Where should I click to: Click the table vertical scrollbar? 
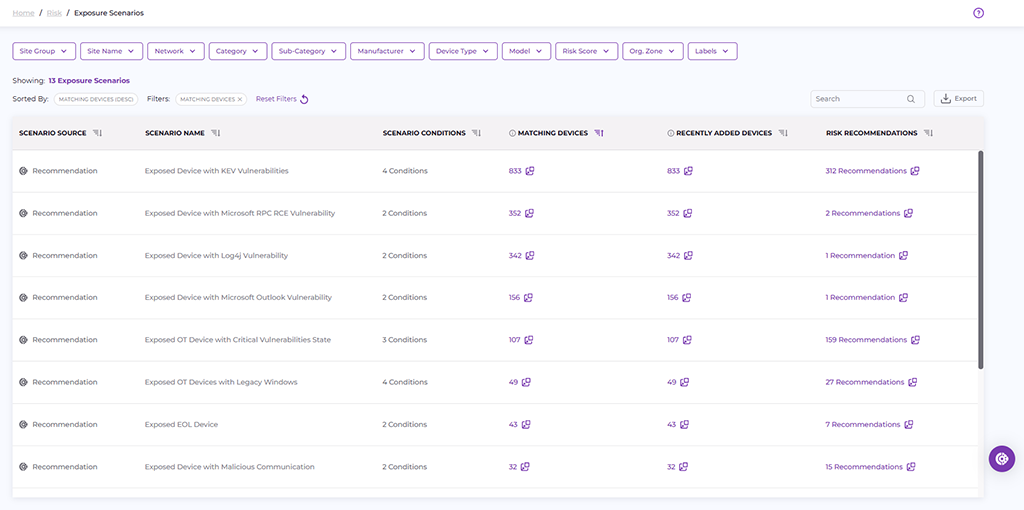pyautogui.click(x=980, y=260)
